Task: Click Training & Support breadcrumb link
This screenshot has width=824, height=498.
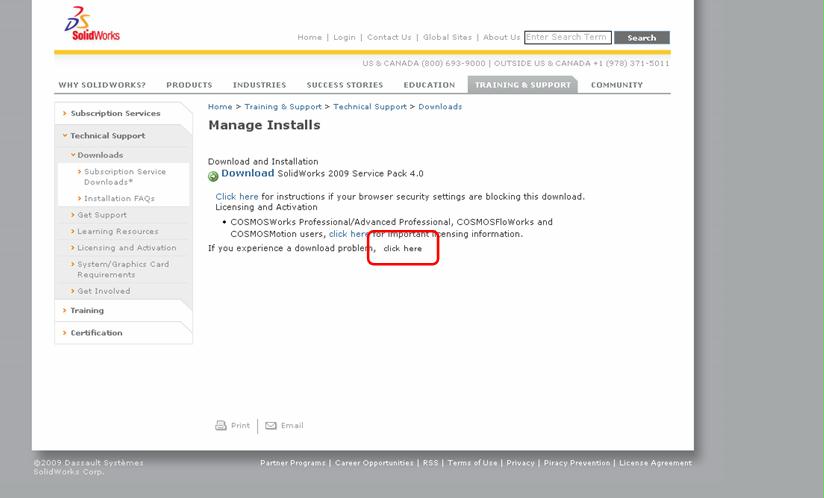Action: coord(283,107)
